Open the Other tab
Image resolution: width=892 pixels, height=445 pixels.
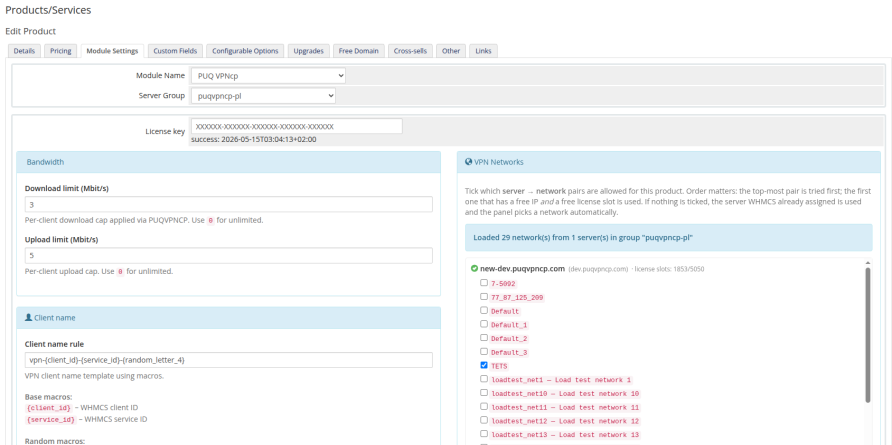point(451,51)
